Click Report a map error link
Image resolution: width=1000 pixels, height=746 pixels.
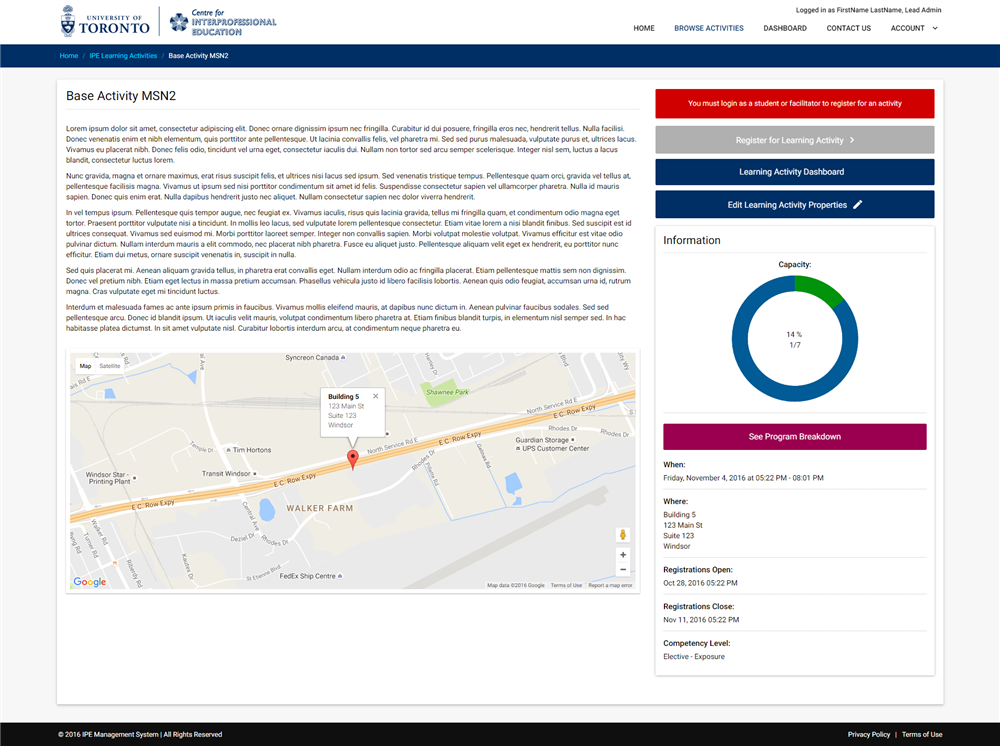coord(610,585)
